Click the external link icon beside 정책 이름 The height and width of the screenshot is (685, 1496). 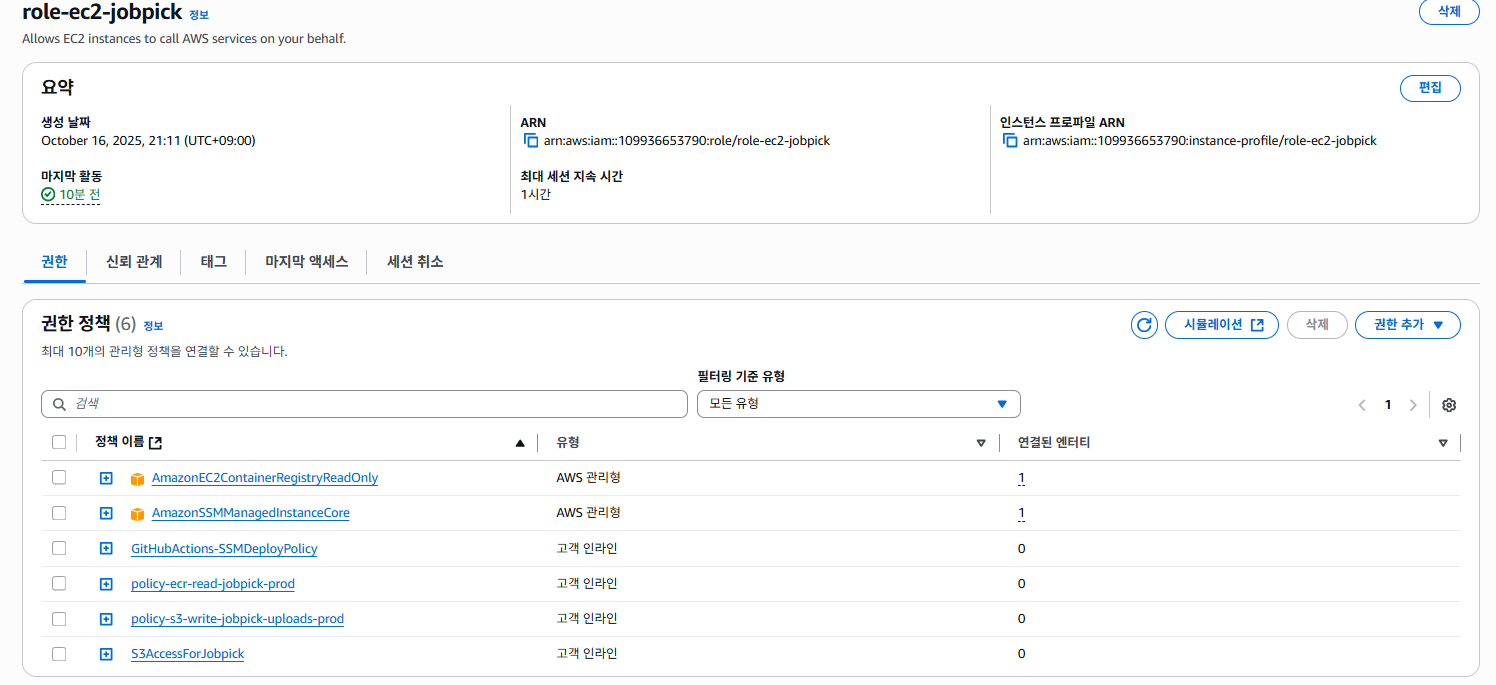pyautogui.click(x=155, y=443)
